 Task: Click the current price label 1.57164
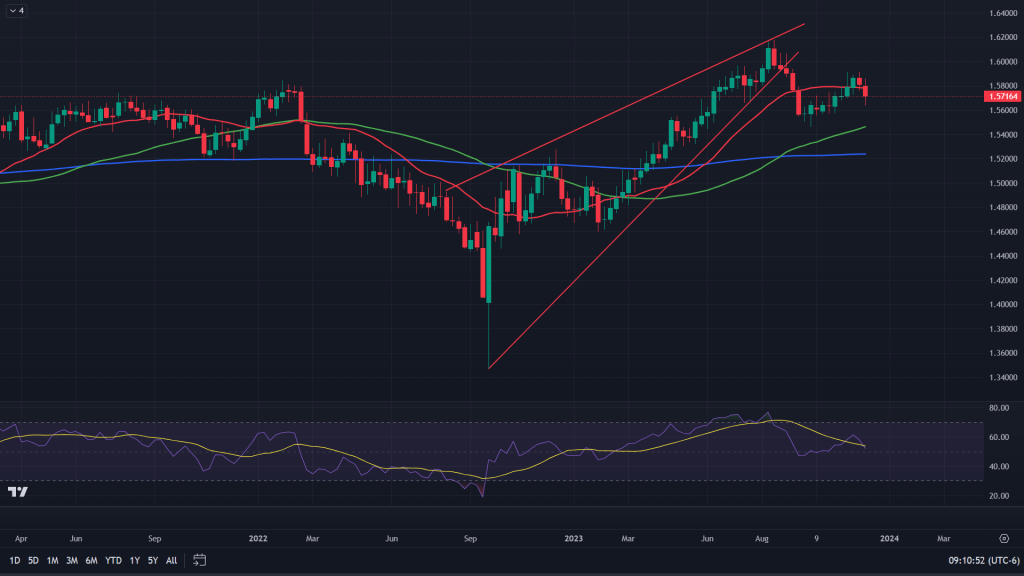pos(1001,97)
